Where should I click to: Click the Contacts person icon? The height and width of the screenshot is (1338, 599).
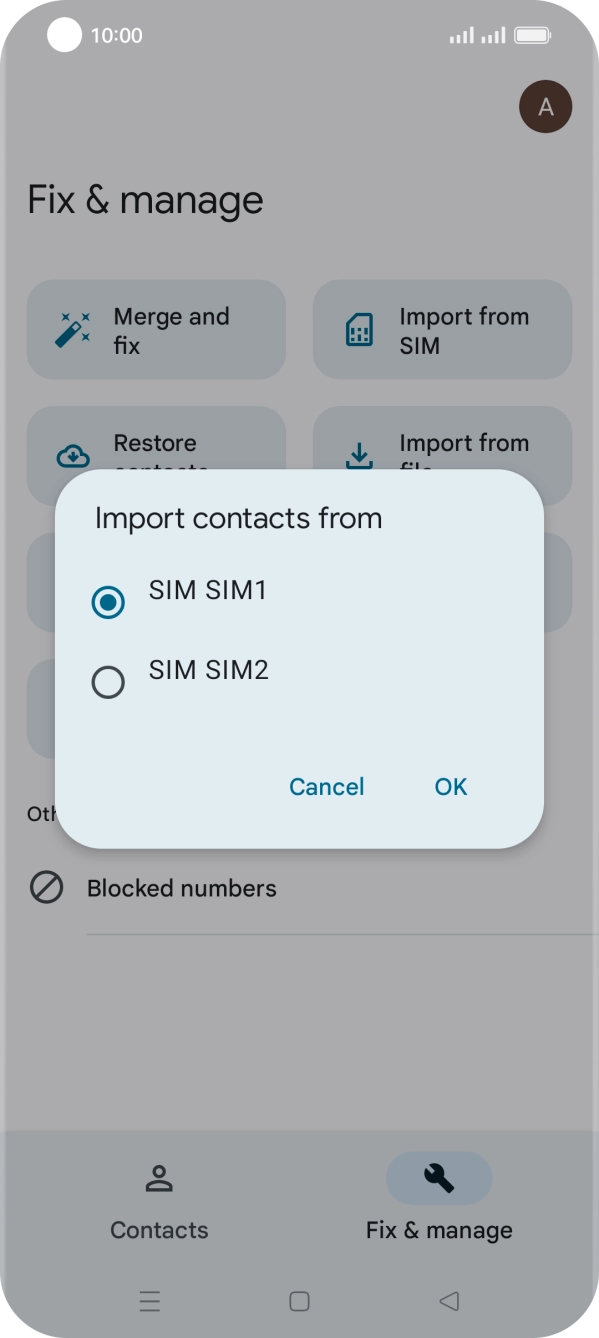click(159, 1178)
